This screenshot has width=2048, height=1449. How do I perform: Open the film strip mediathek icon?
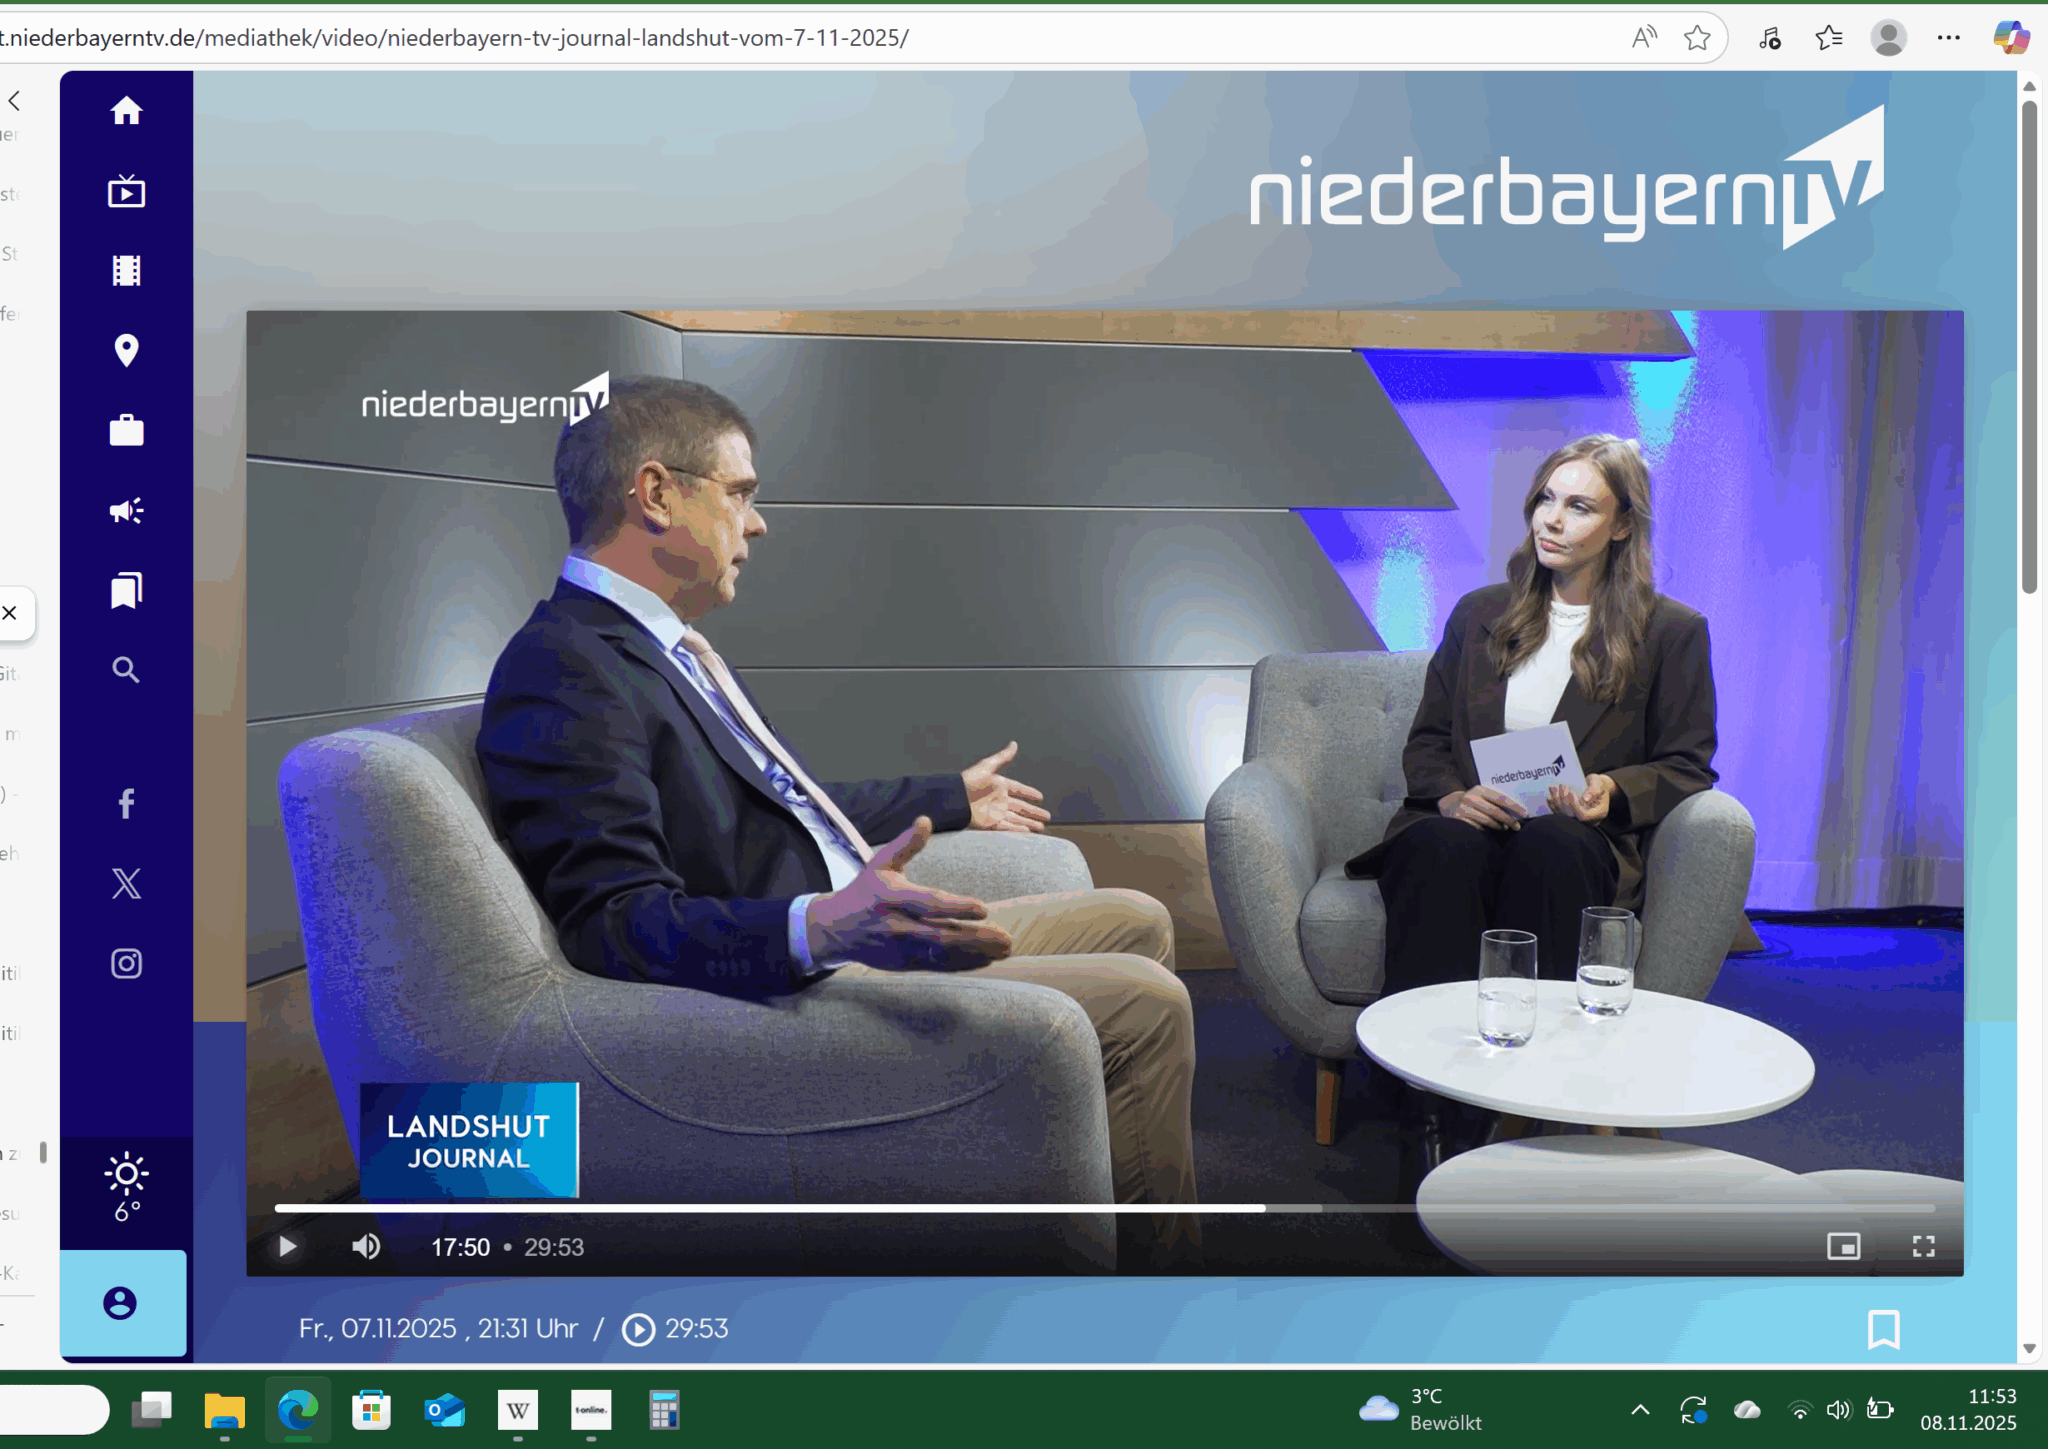point(126,271)
